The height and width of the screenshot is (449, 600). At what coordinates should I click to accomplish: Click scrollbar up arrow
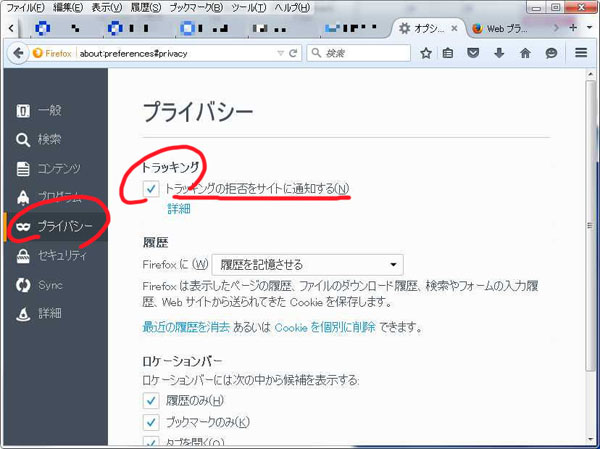(590, 74)
